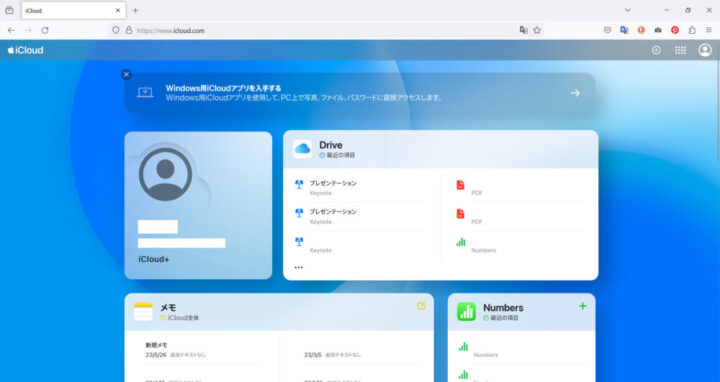Open the Numbers app icon

tap(466, 311)
